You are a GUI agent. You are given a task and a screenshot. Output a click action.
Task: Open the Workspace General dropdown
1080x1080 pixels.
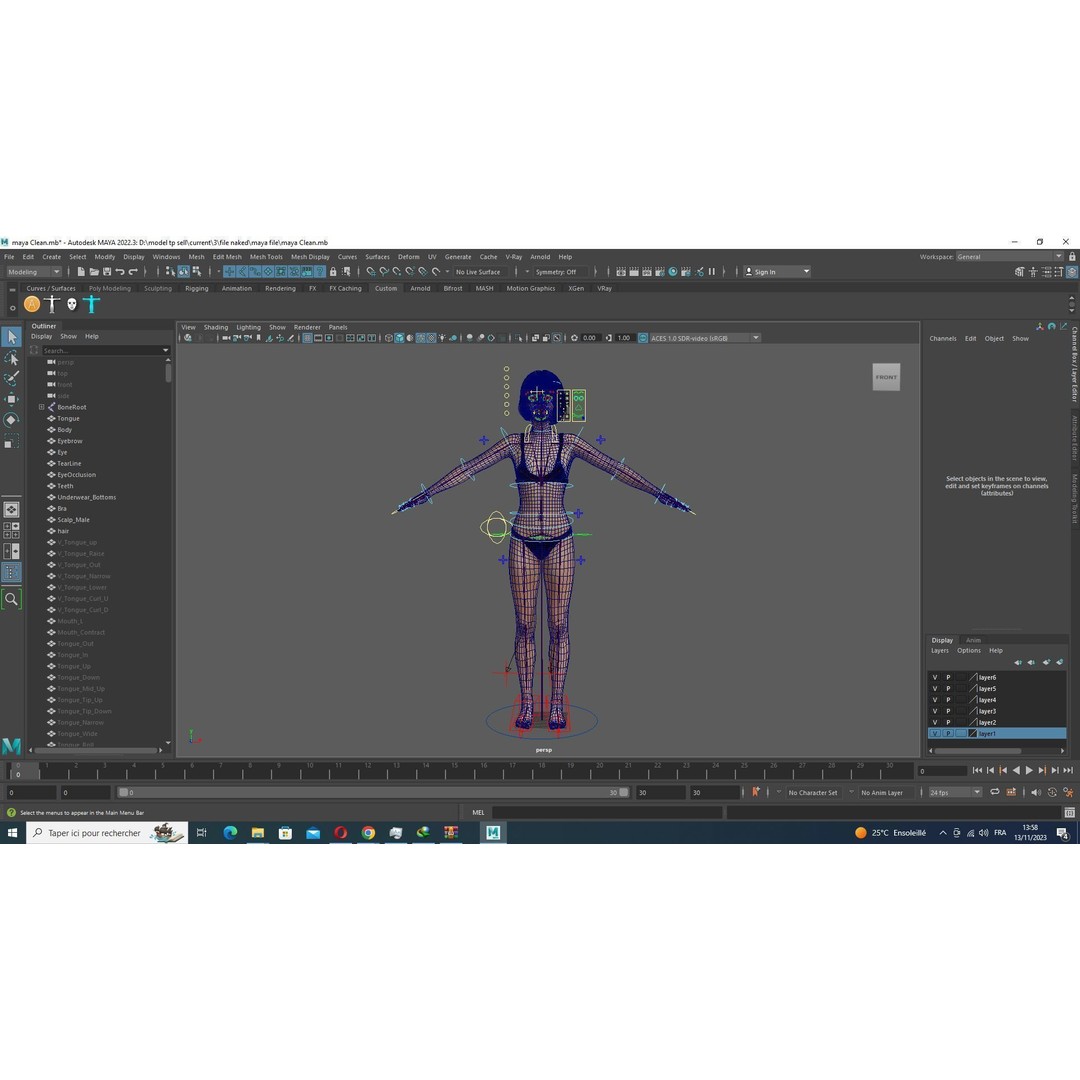[x=1010, y=256]
